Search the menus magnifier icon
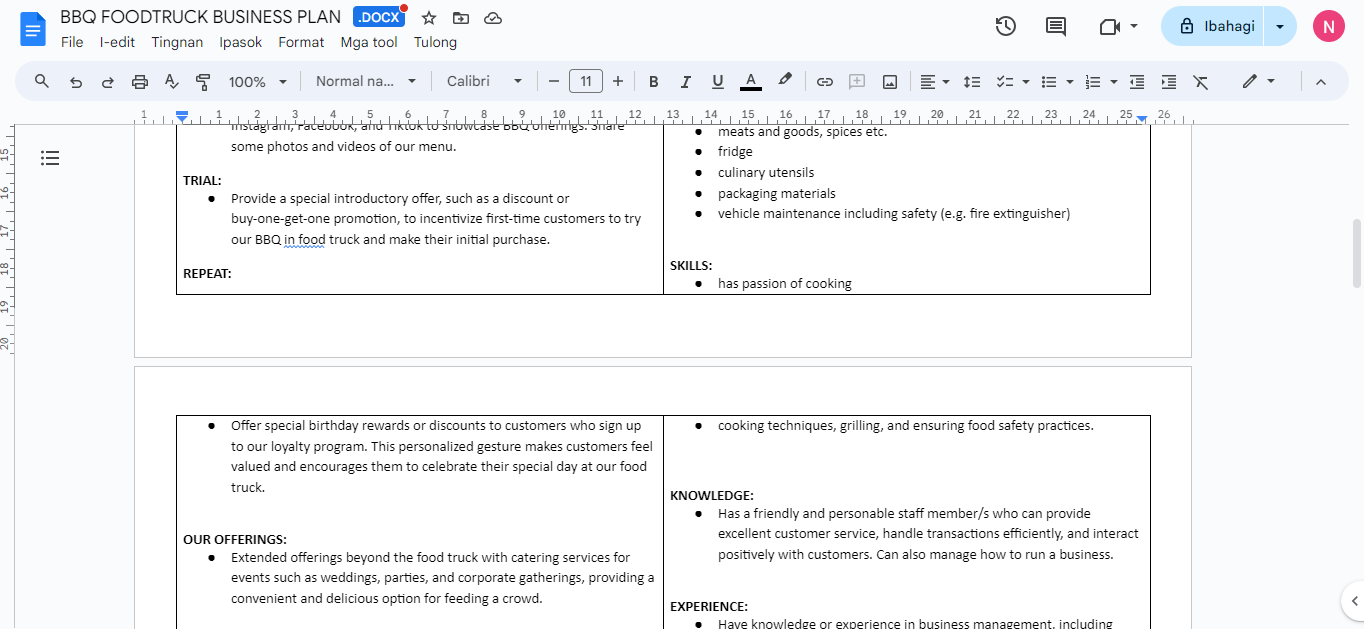The width and height of the screenshot is (1364, 629). (42, 81)
